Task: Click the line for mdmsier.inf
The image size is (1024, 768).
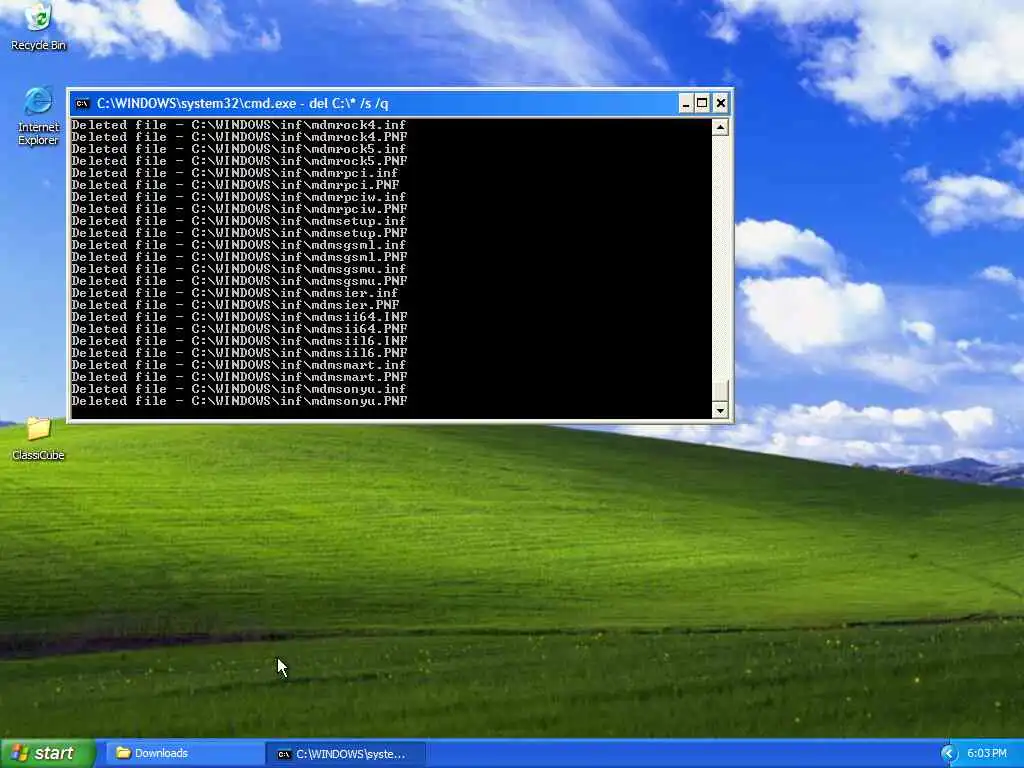Action: pos(235,293)
